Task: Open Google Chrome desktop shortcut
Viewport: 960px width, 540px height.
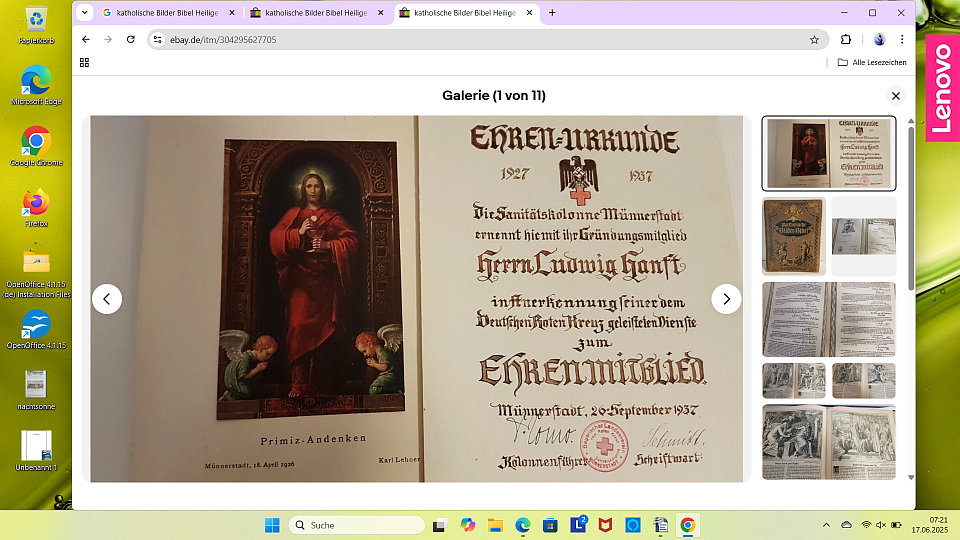Action: [x=36, y=146]
